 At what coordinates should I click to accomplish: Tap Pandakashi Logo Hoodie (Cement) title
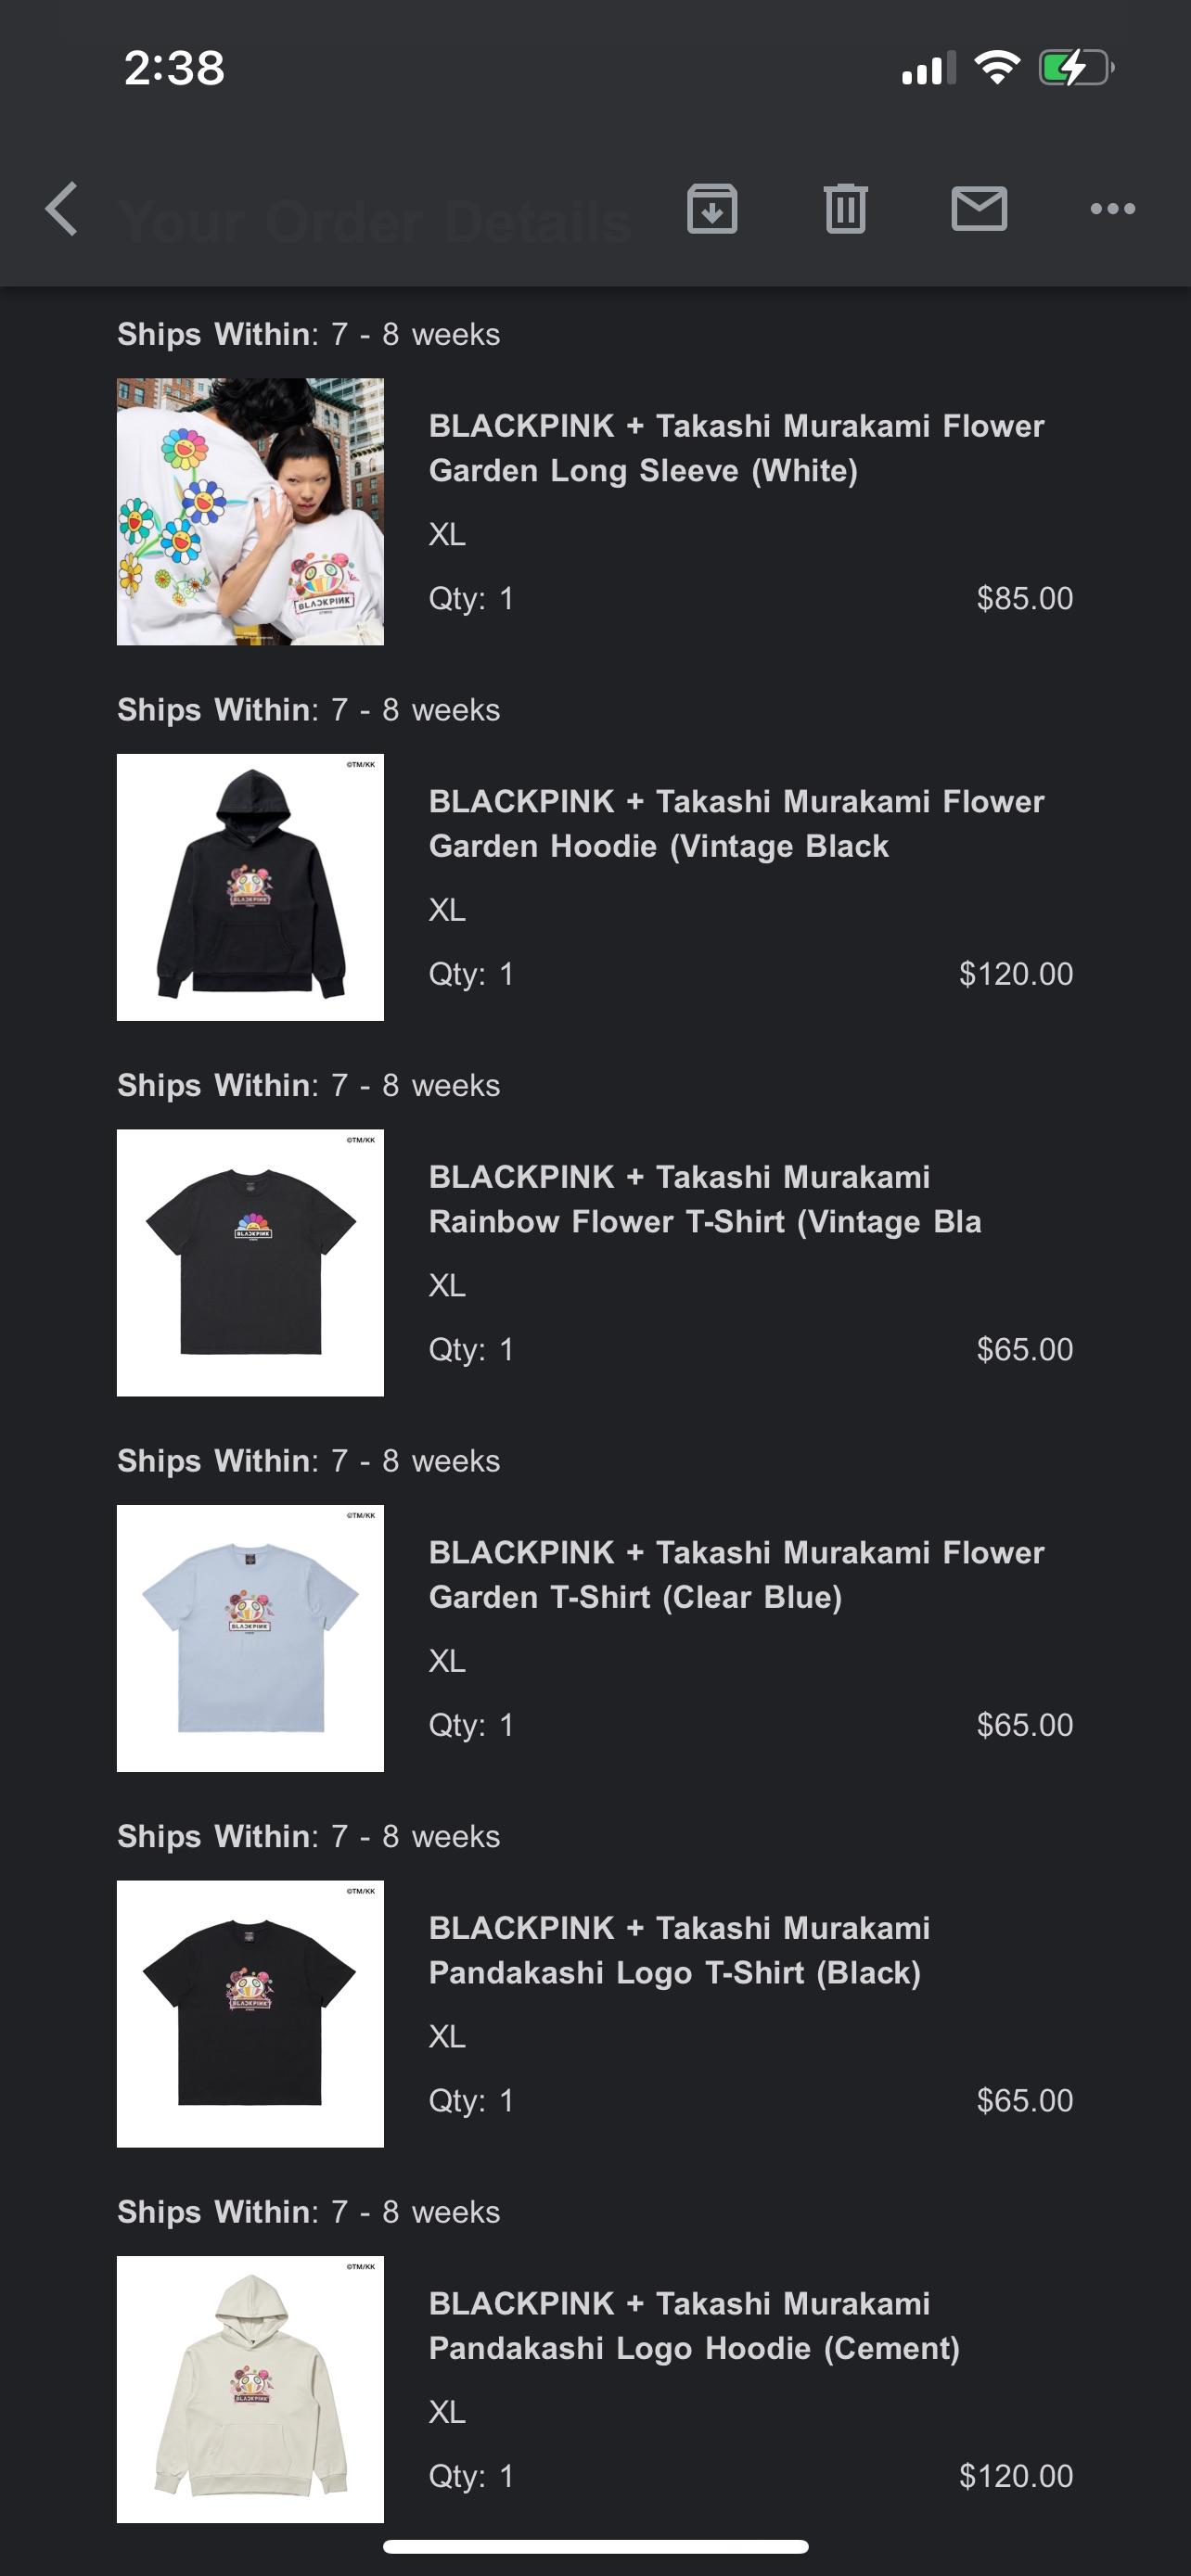point(694,2326)
